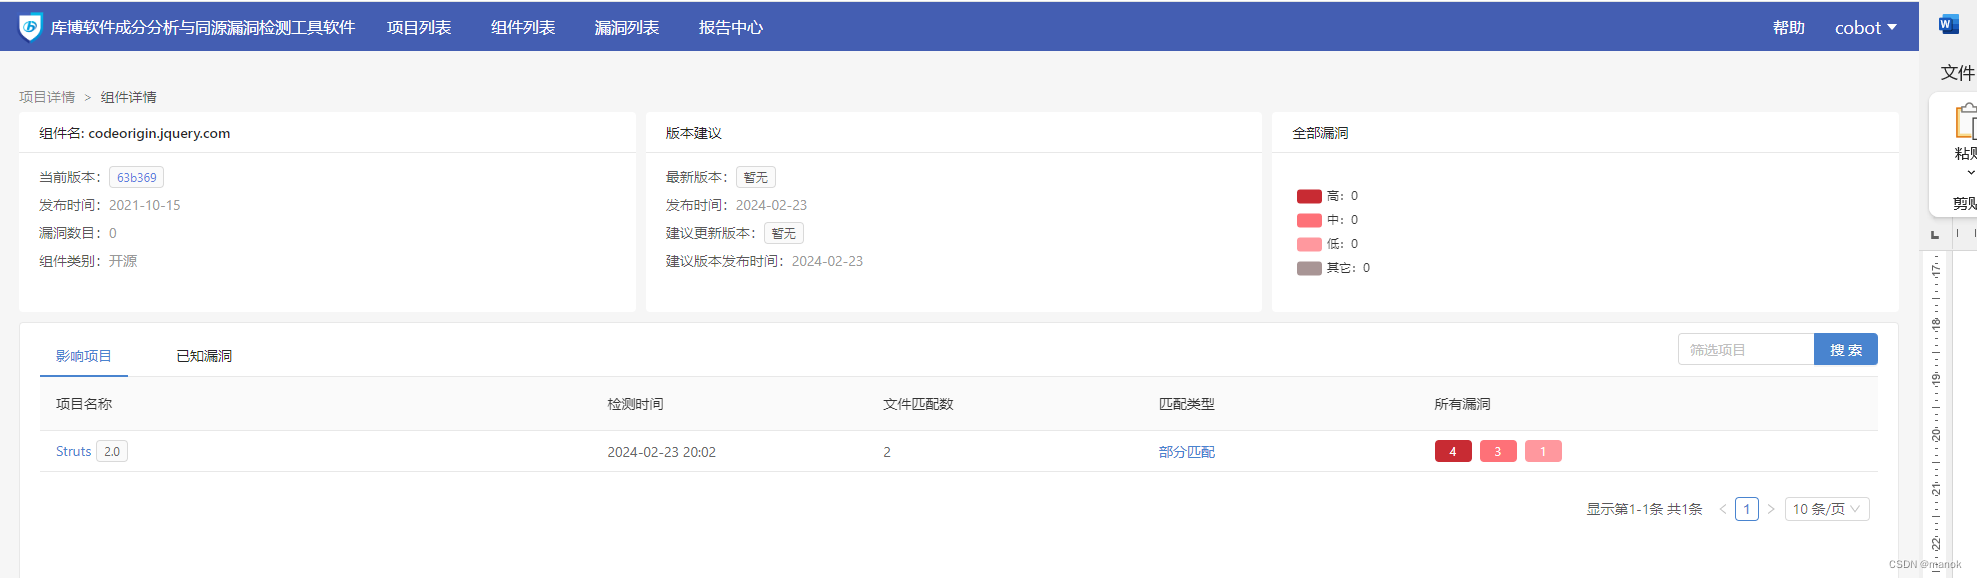Click the 所有漏洞 column header
This screenshot has height=578, width=1977.
click(1462, 404)
